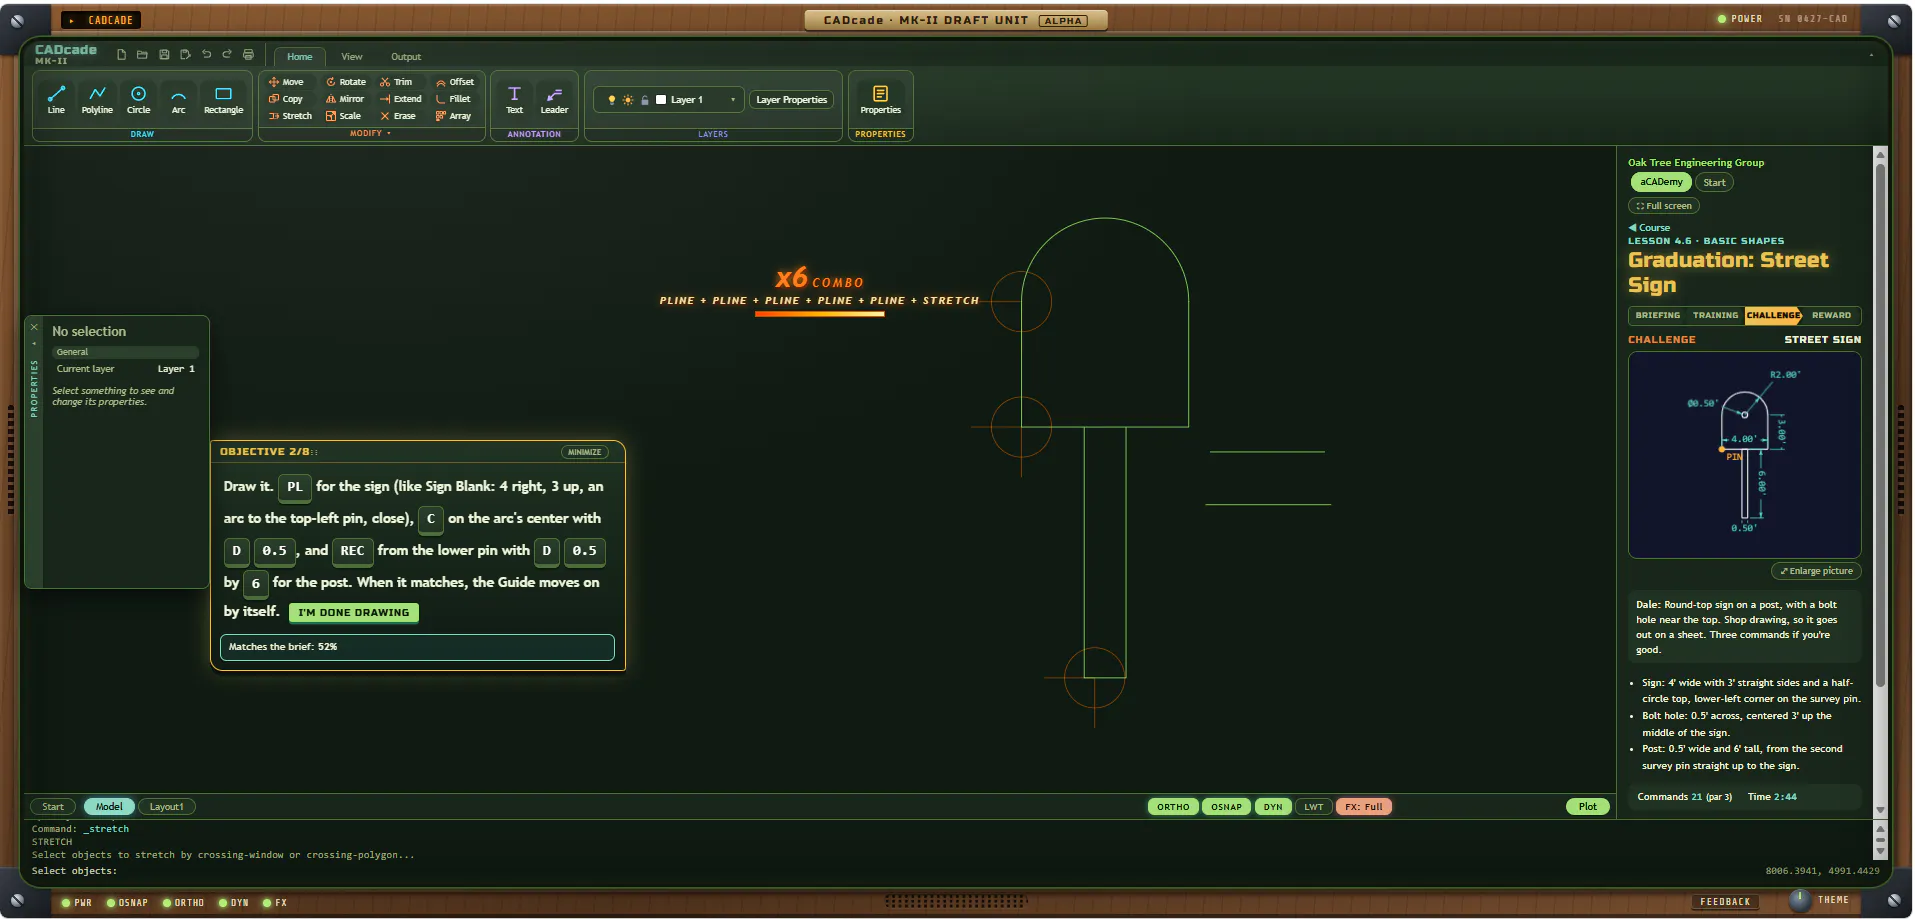This screenshot has width=1915, height=919.
Task: Toggle the FX: Full effects setting
Action: tap(1364, 807)
